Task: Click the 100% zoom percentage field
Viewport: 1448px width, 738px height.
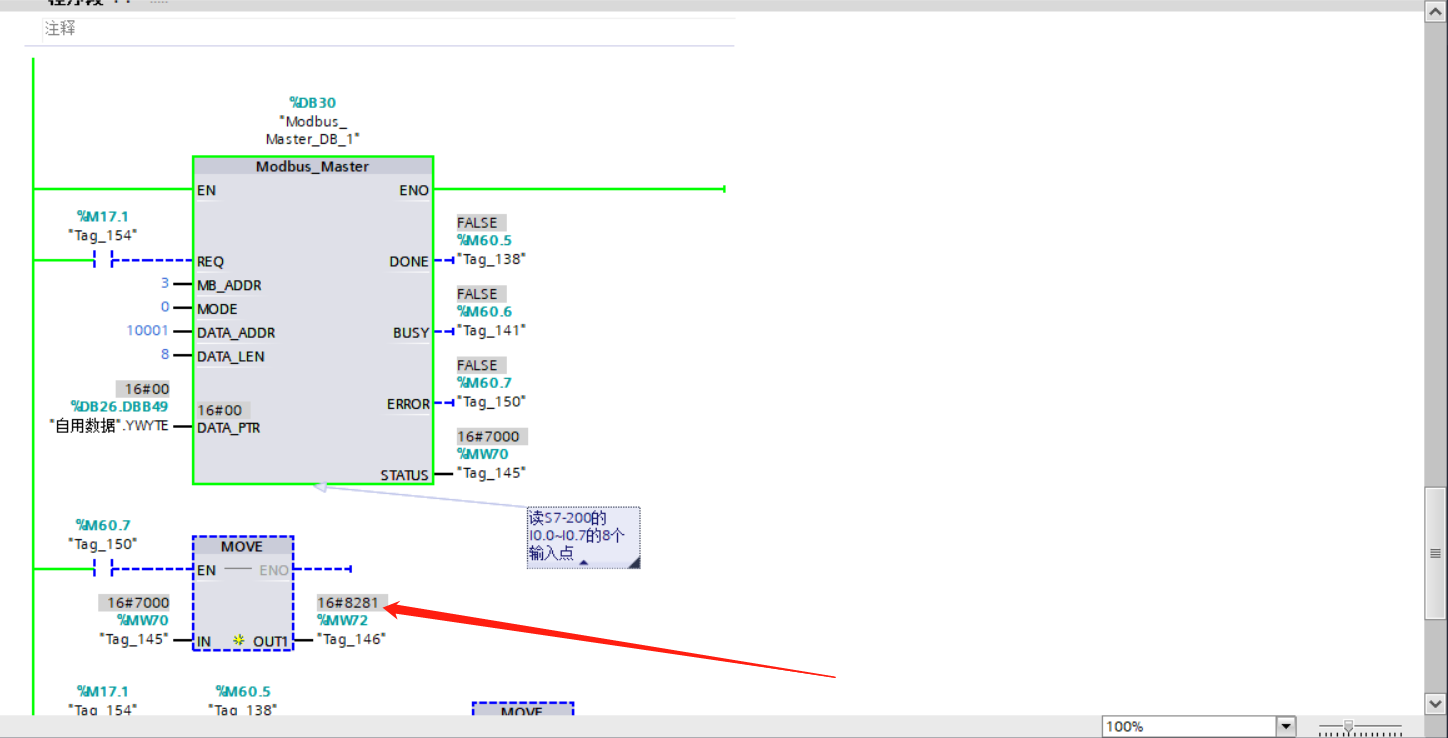Action: coord(1188,727)
